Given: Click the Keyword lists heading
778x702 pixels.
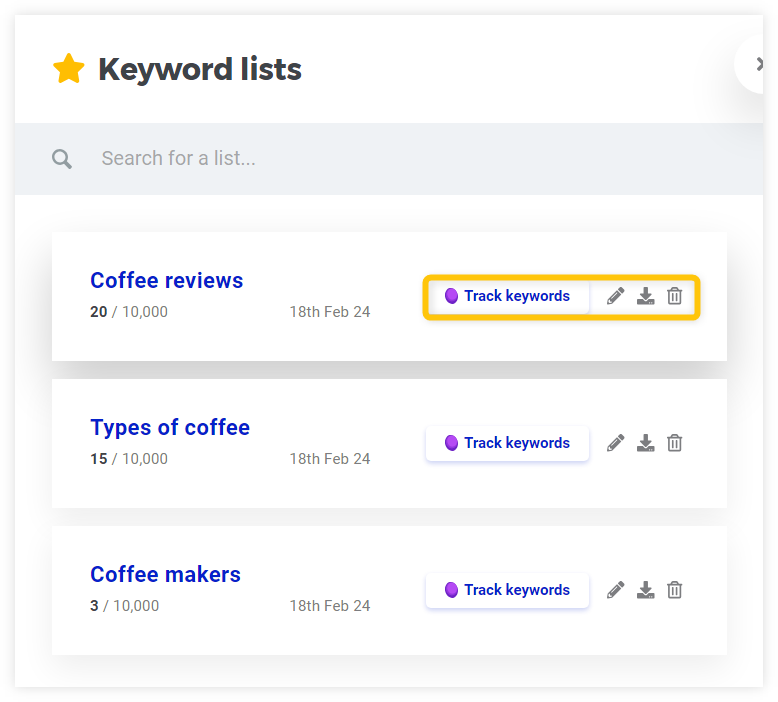Looking at the screenshot, I should pos(200,70).
